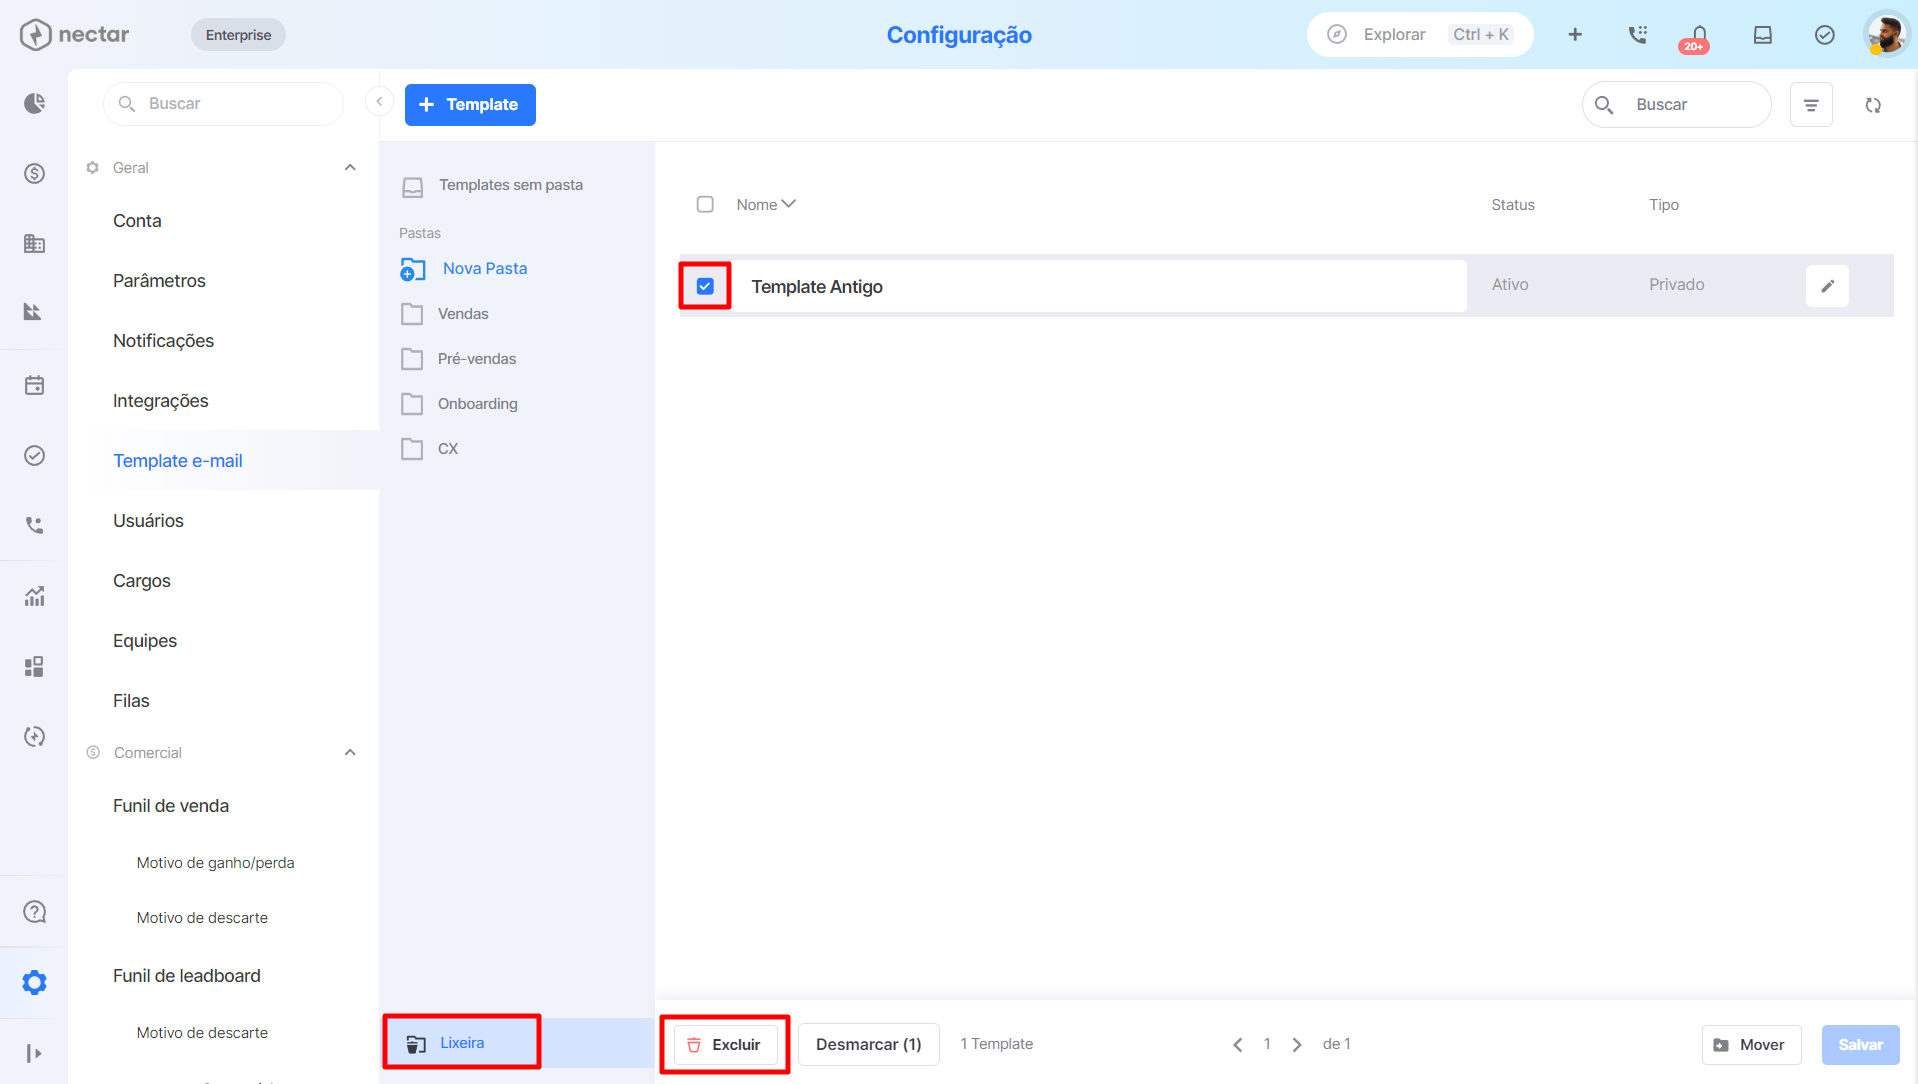
Task: Open Funil de venda settings
Action: [170, 806]
